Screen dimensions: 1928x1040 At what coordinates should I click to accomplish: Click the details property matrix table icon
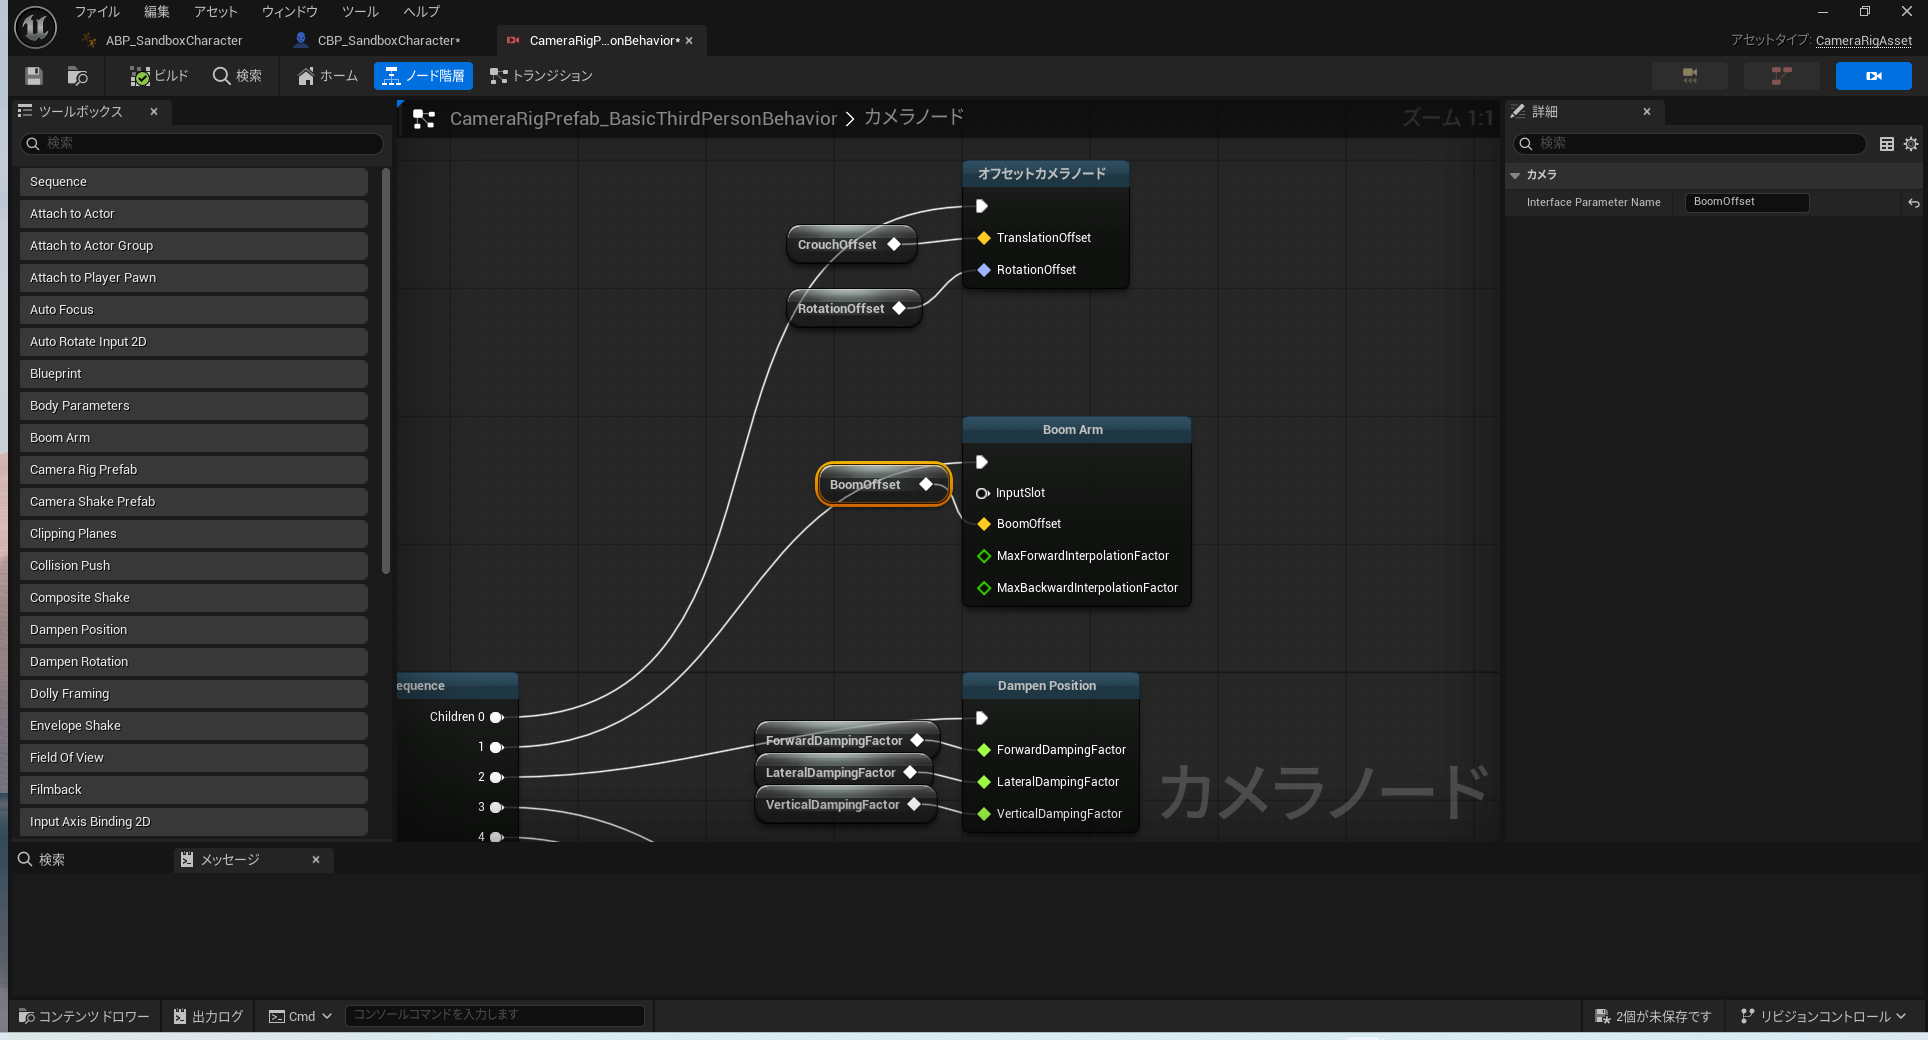point(1887,144)
